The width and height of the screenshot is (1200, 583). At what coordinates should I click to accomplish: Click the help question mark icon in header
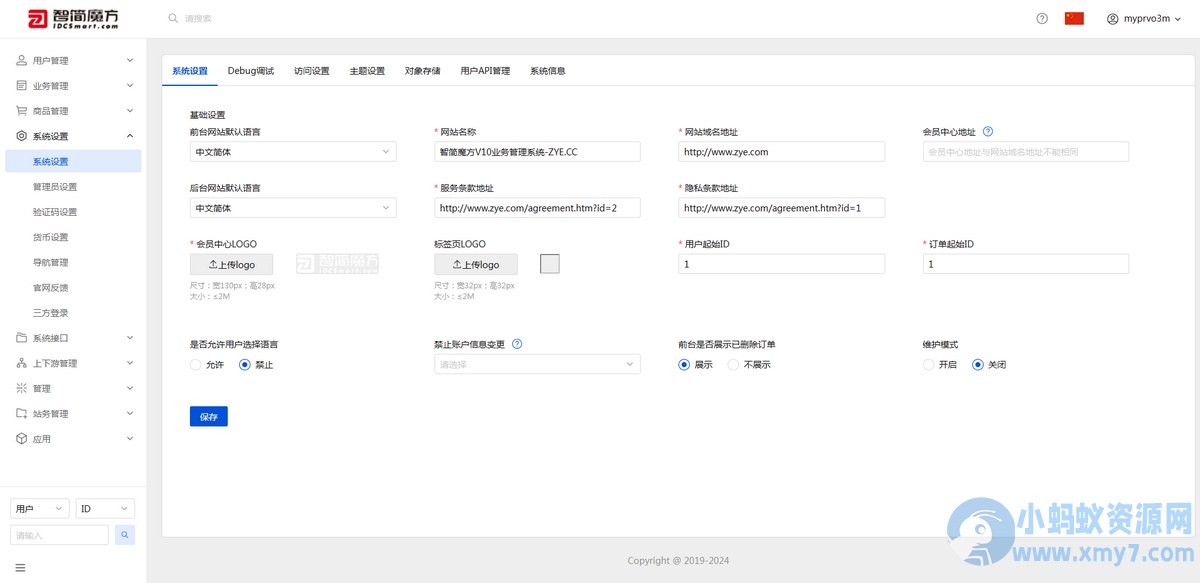click(1042, 18)
